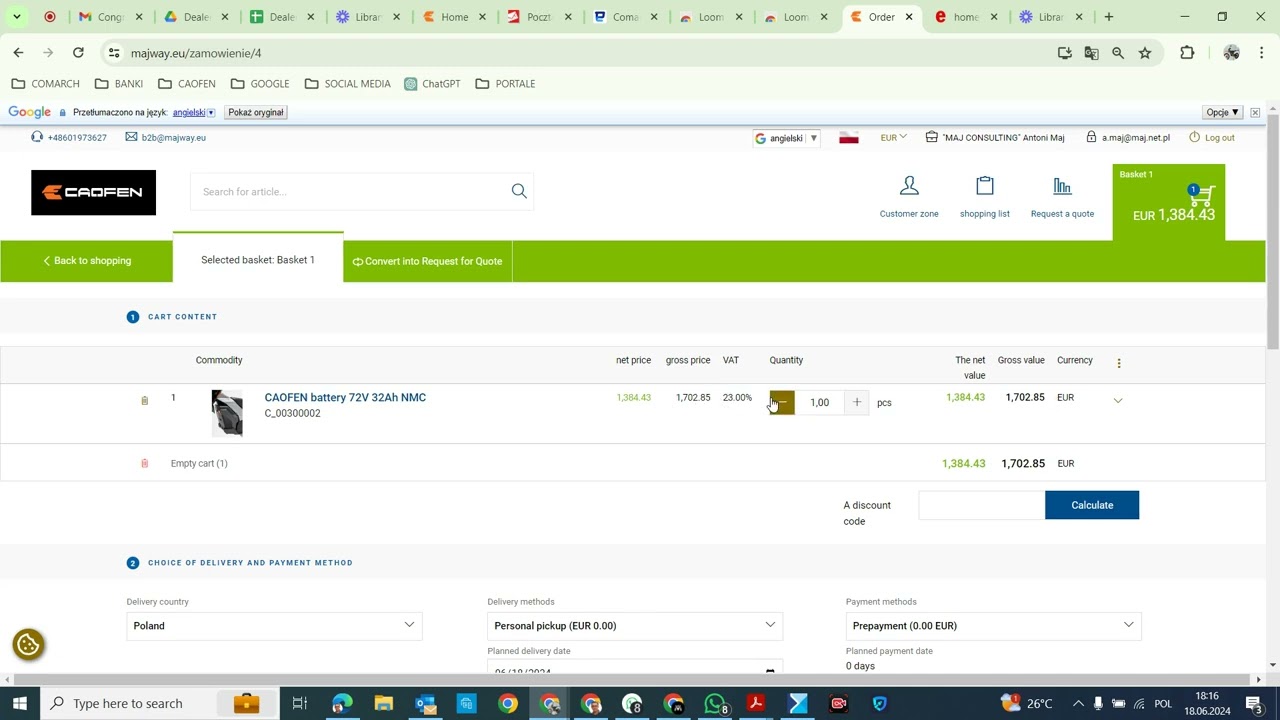Open the SOCIAL MEDIA bookmarks folder
Viewport: 1280px width, 720px height.
(348, 84)
